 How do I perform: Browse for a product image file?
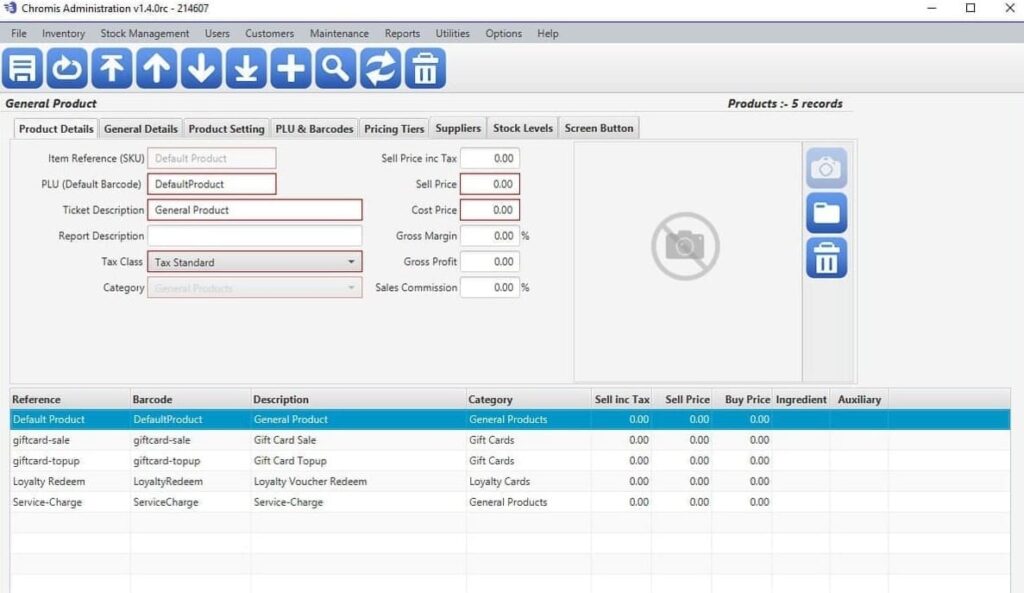(826, 212)
